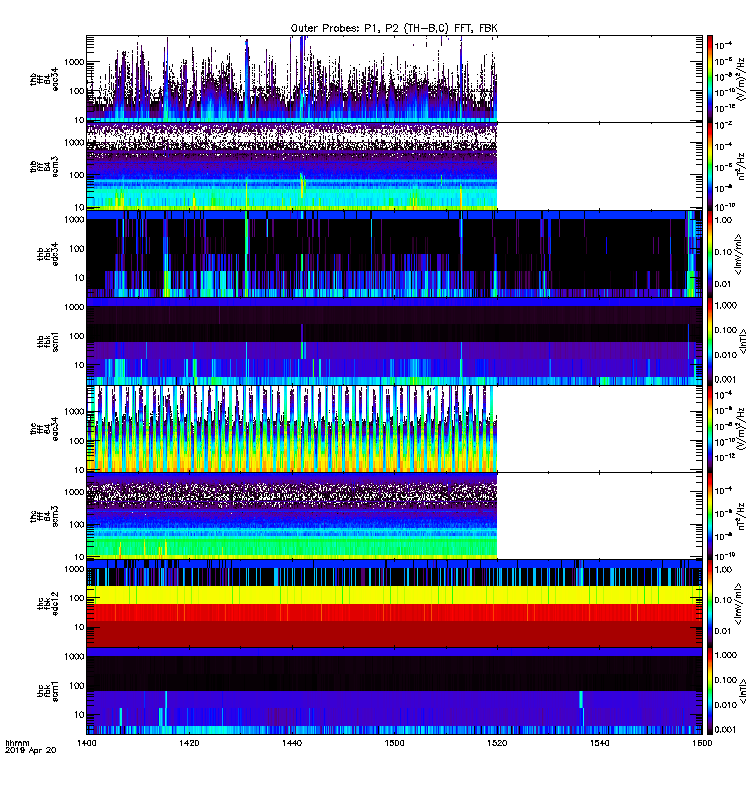Screen dimensions: 750x800
Task: Click the <|mV/m|> unit label of thc edc12
Action: pos(740,604)
